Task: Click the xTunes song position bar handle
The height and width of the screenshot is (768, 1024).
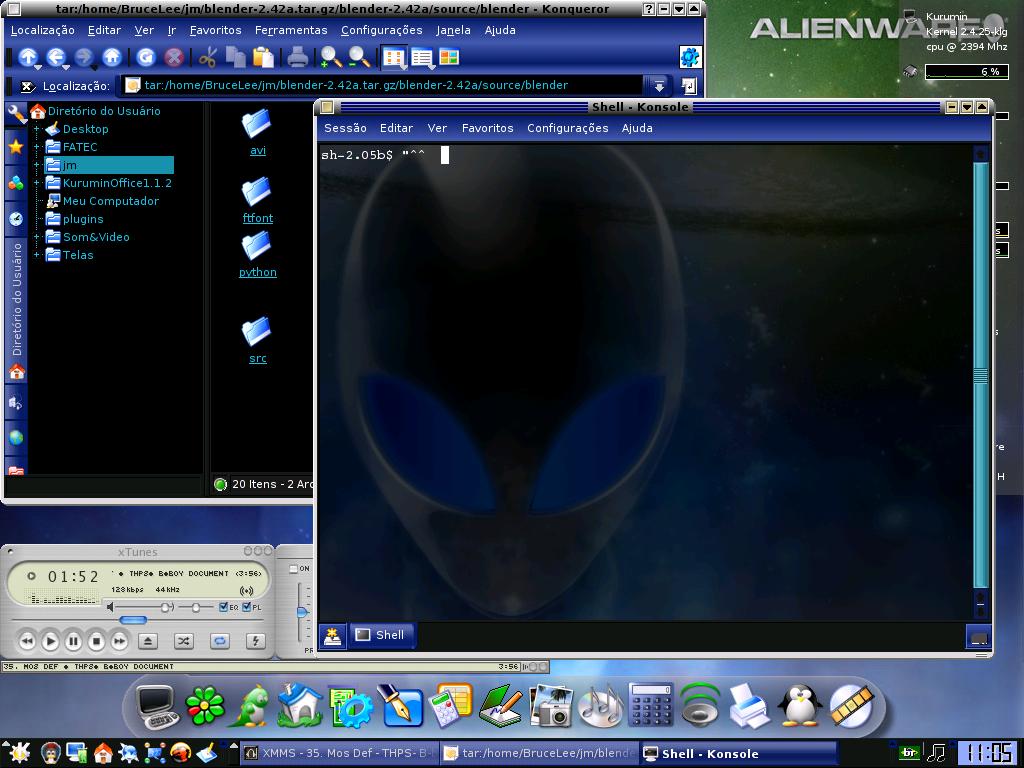Action: [133, 620]
